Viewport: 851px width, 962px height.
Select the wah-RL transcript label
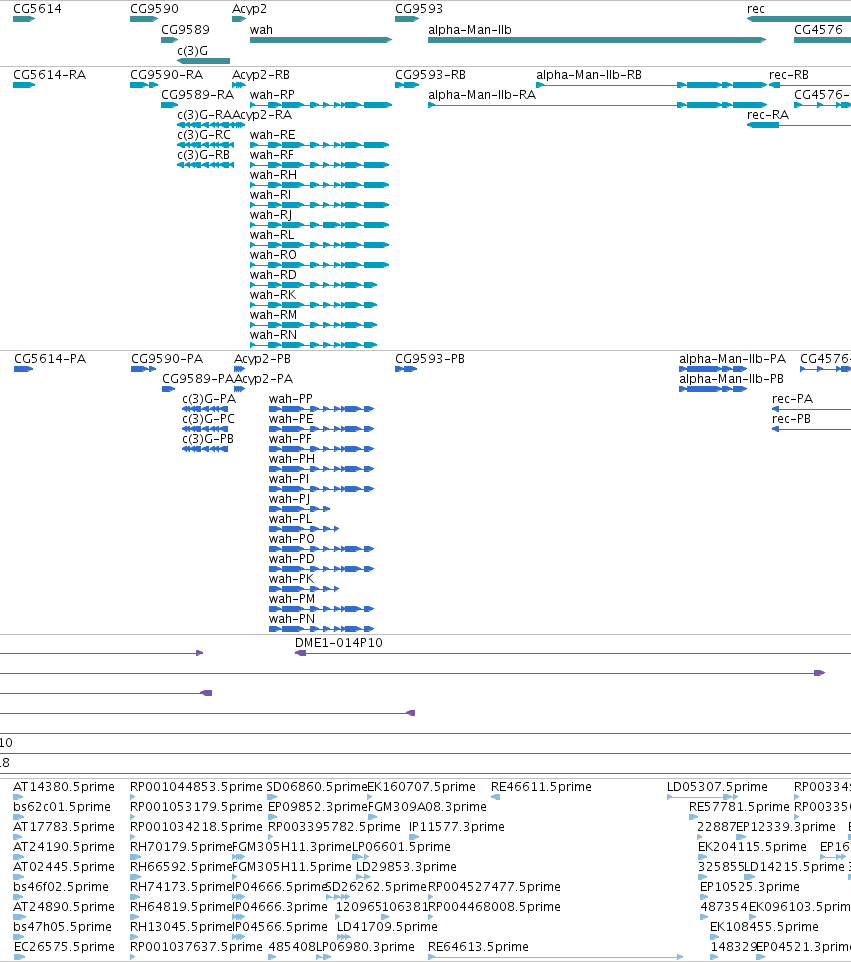[x=272, y=235]
